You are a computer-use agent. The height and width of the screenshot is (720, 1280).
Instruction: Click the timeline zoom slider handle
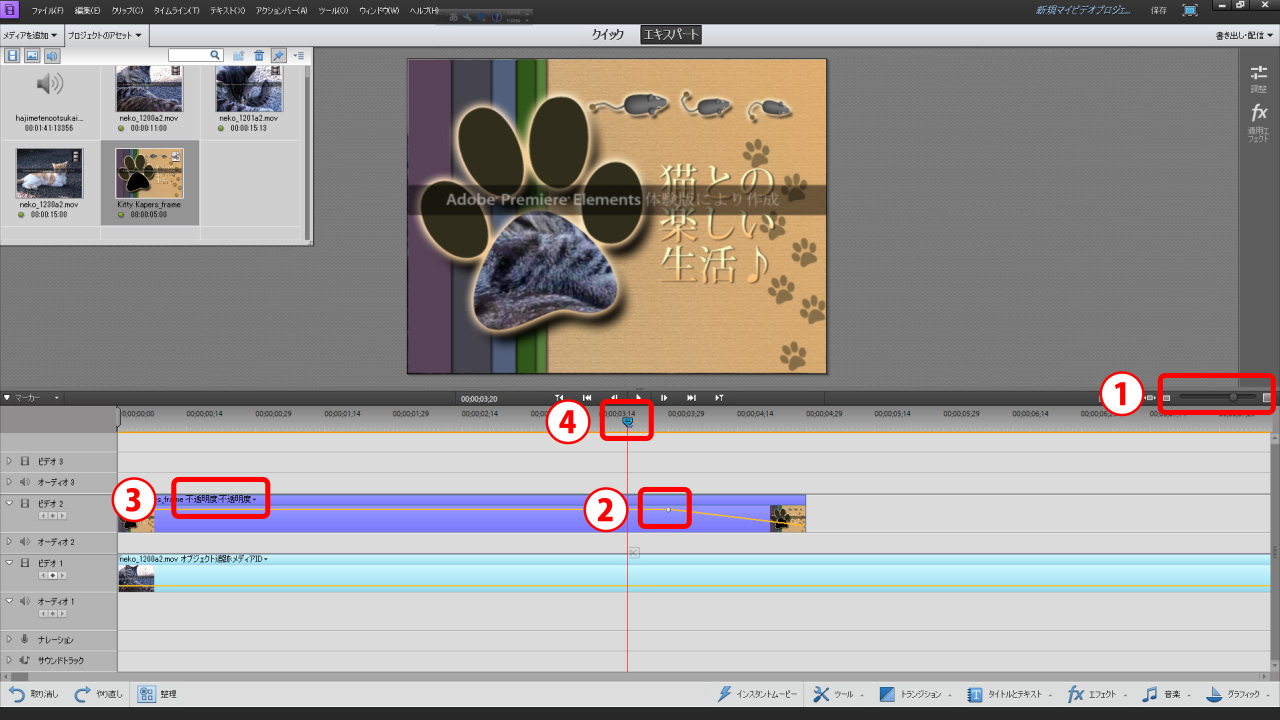[1233, 397]
